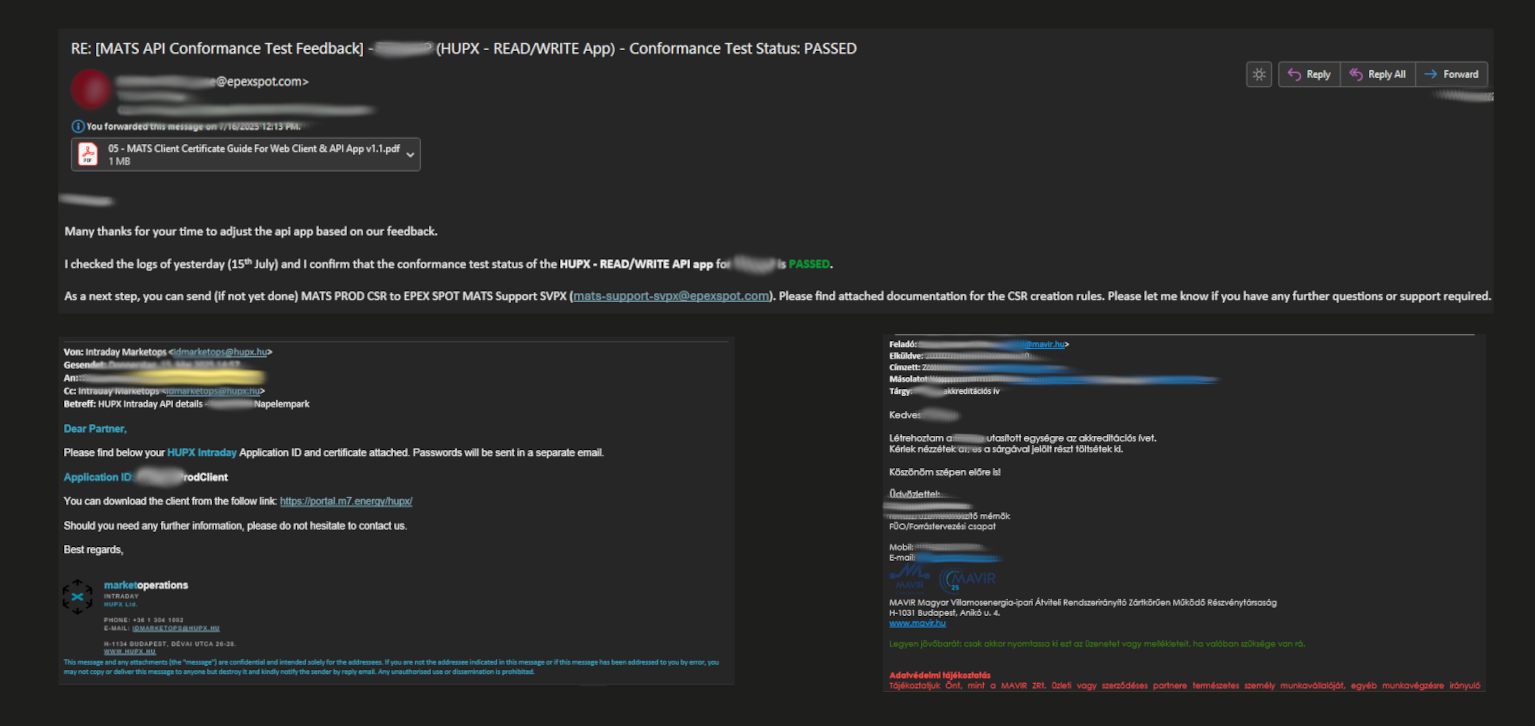1535x726 pixels.
Task: Click the 'marketoperations' signature heading
Action: [146, 585]
